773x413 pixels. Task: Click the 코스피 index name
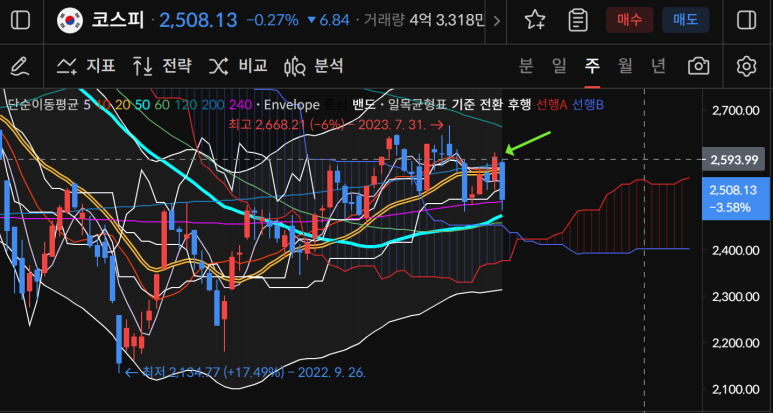tap(117, 21)
